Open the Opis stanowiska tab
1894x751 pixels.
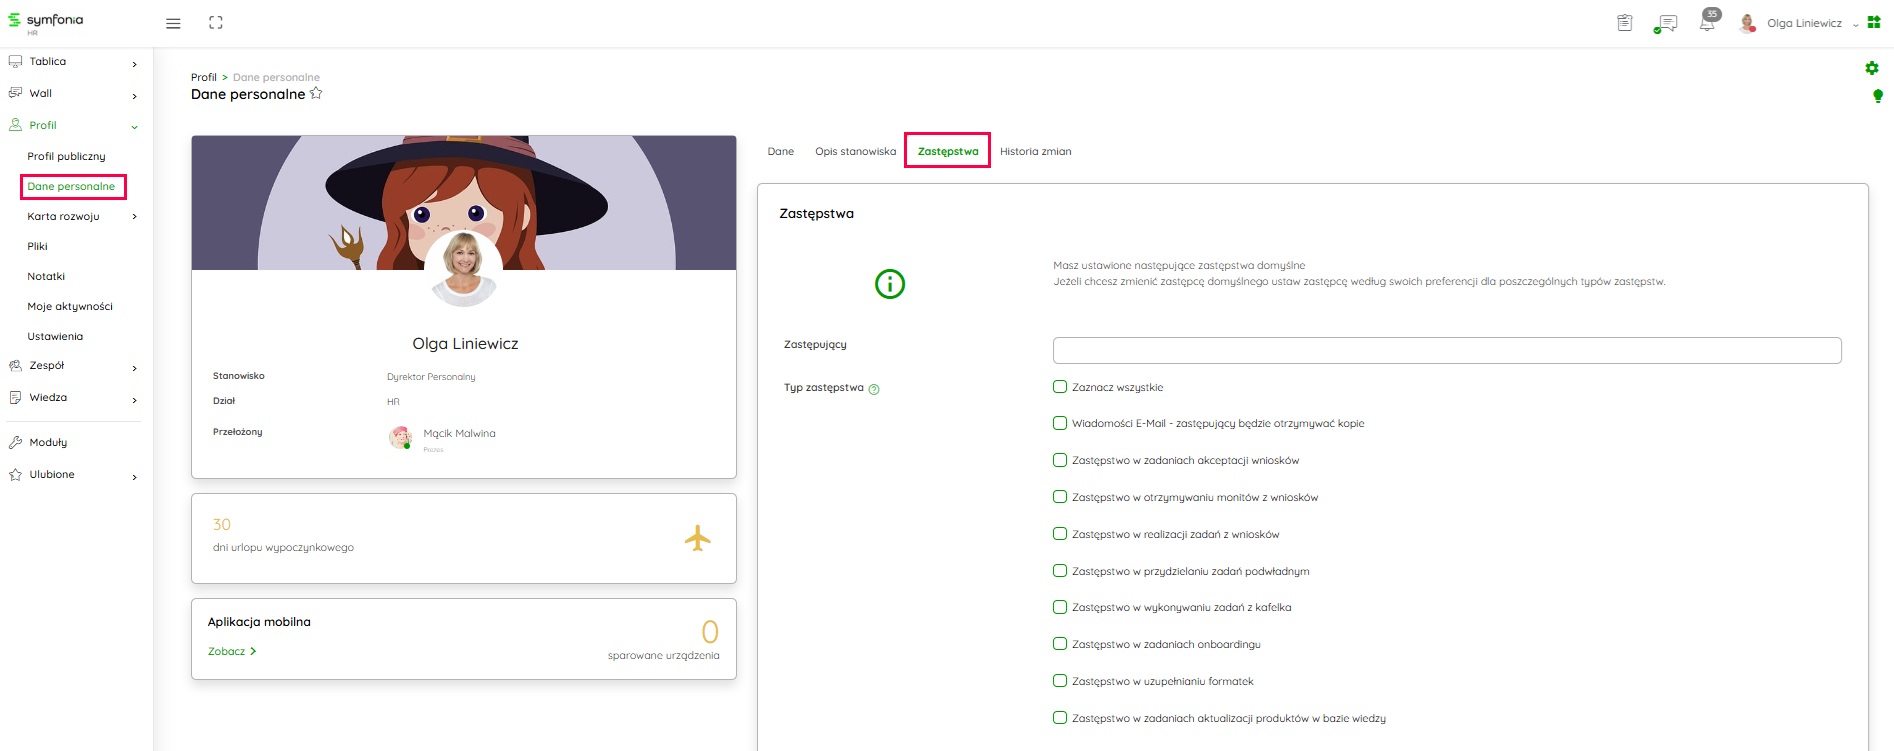pyautogui.click(x=855, y=152)
